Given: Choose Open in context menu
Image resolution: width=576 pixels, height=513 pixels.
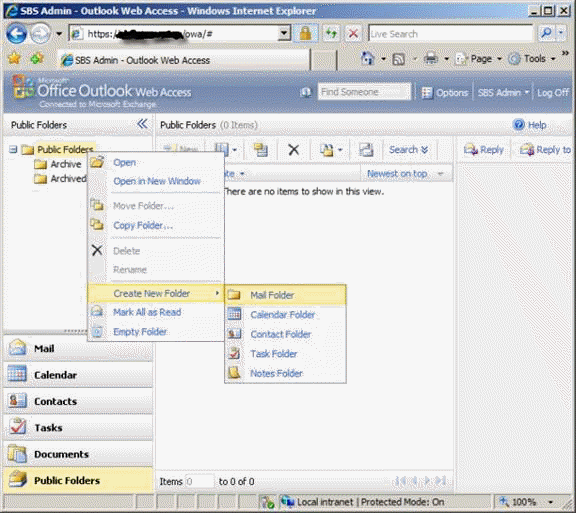Looking at the screenshot, I should point(156,162).
